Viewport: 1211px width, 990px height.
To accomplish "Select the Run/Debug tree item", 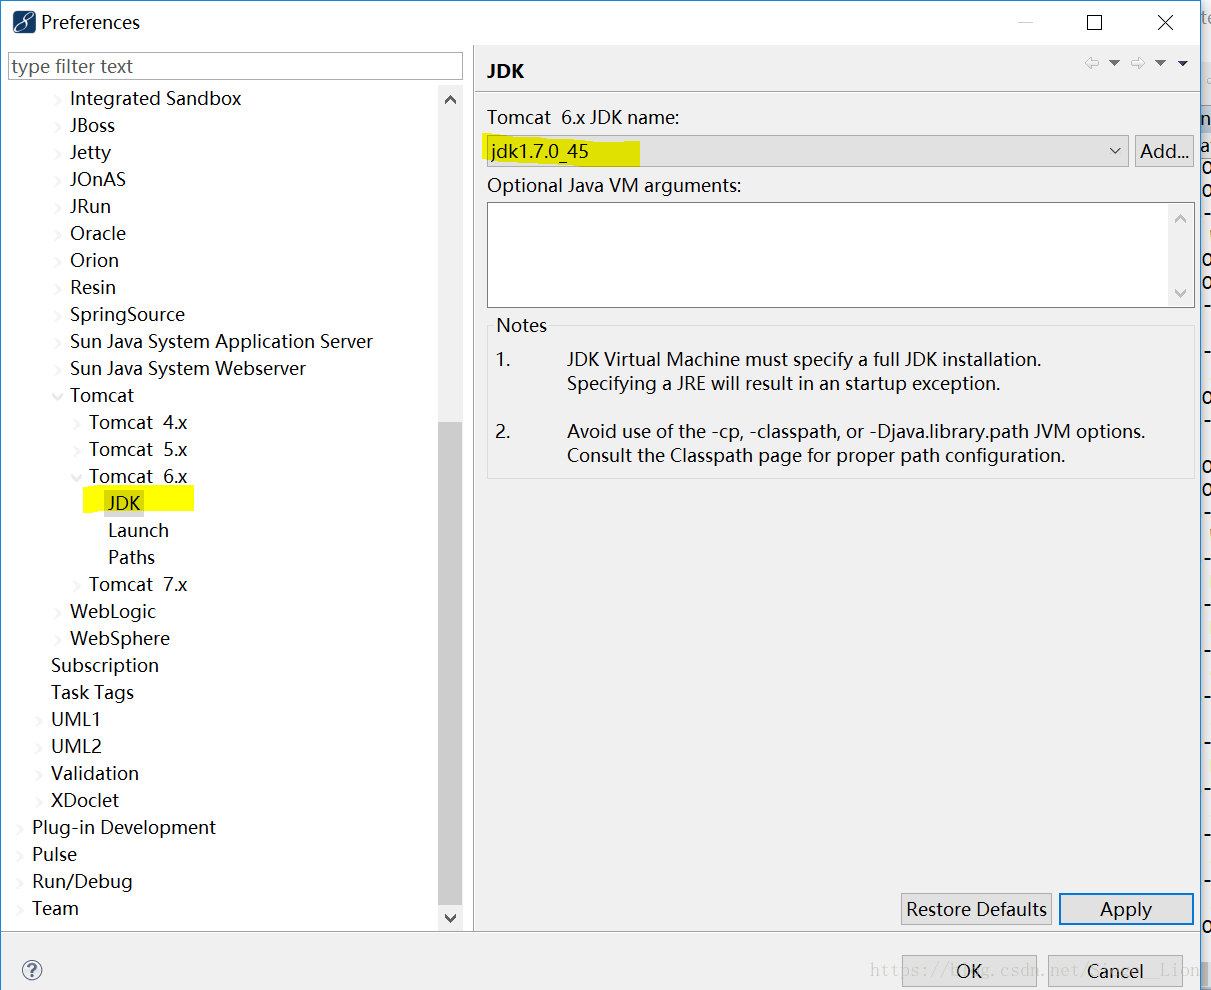I will click(82, 881).
